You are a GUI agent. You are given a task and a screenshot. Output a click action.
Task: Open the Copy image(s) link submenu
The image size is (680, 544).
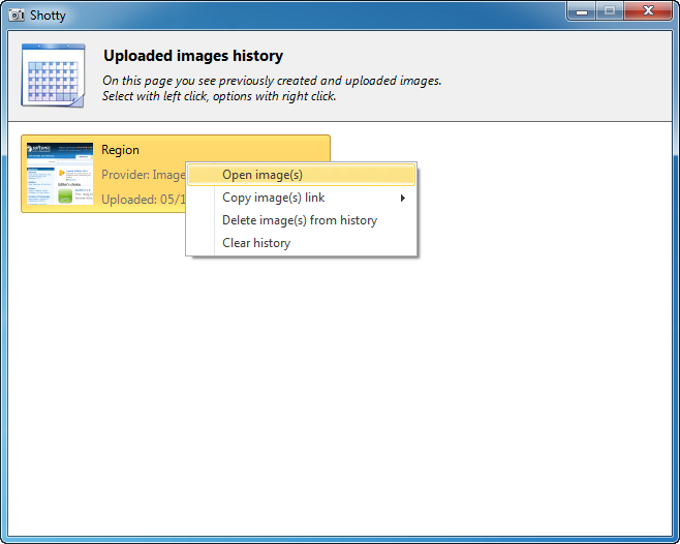pos(301,198)
